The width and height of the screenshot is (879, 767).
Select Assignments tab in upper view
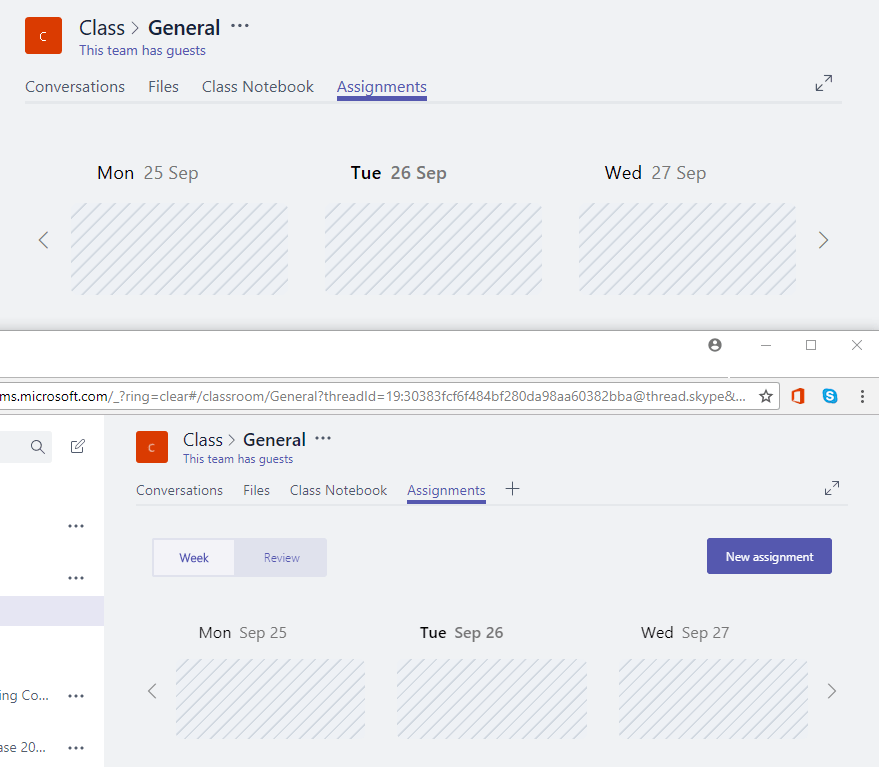(x=382, y=87)
